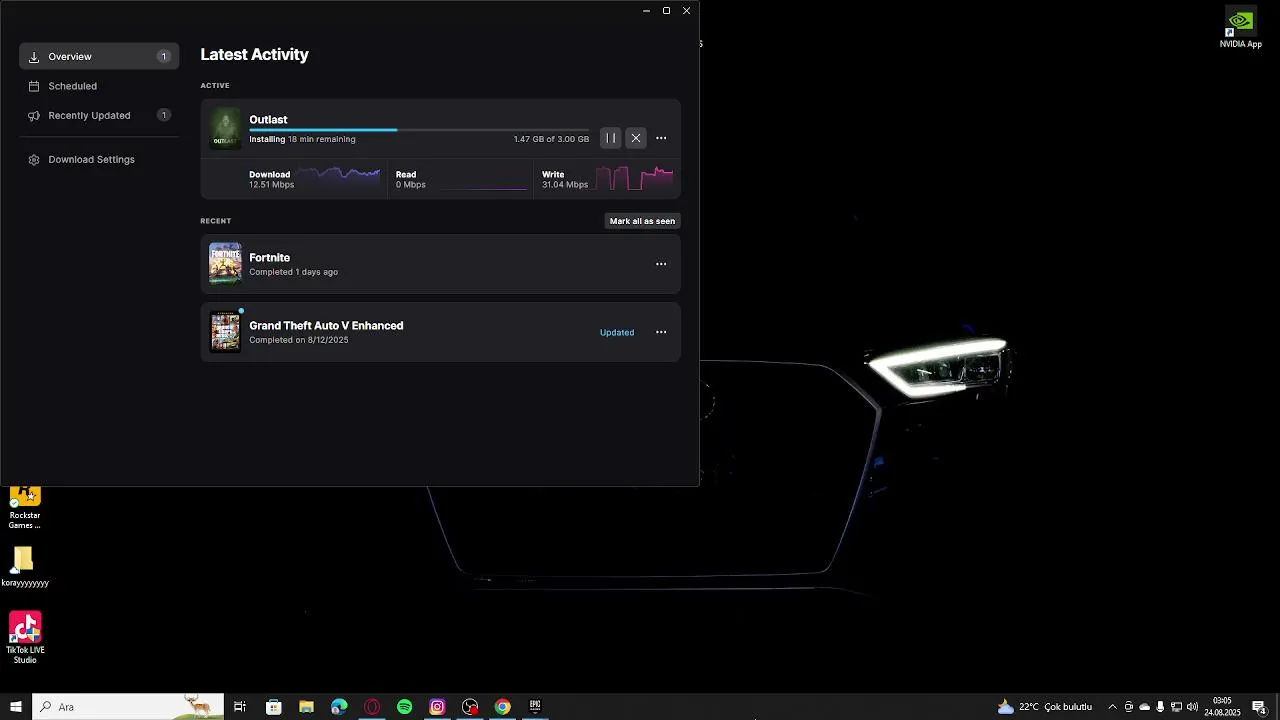This screenshot has width=1280, height=720.
Task: Click the Updated label on GTA V
Action: point(617,332)
